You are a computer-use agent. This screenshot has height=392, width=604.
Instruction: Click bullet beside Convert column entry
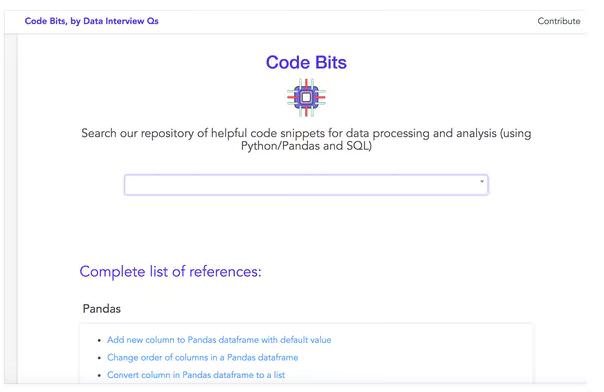(x=99, y=375)
